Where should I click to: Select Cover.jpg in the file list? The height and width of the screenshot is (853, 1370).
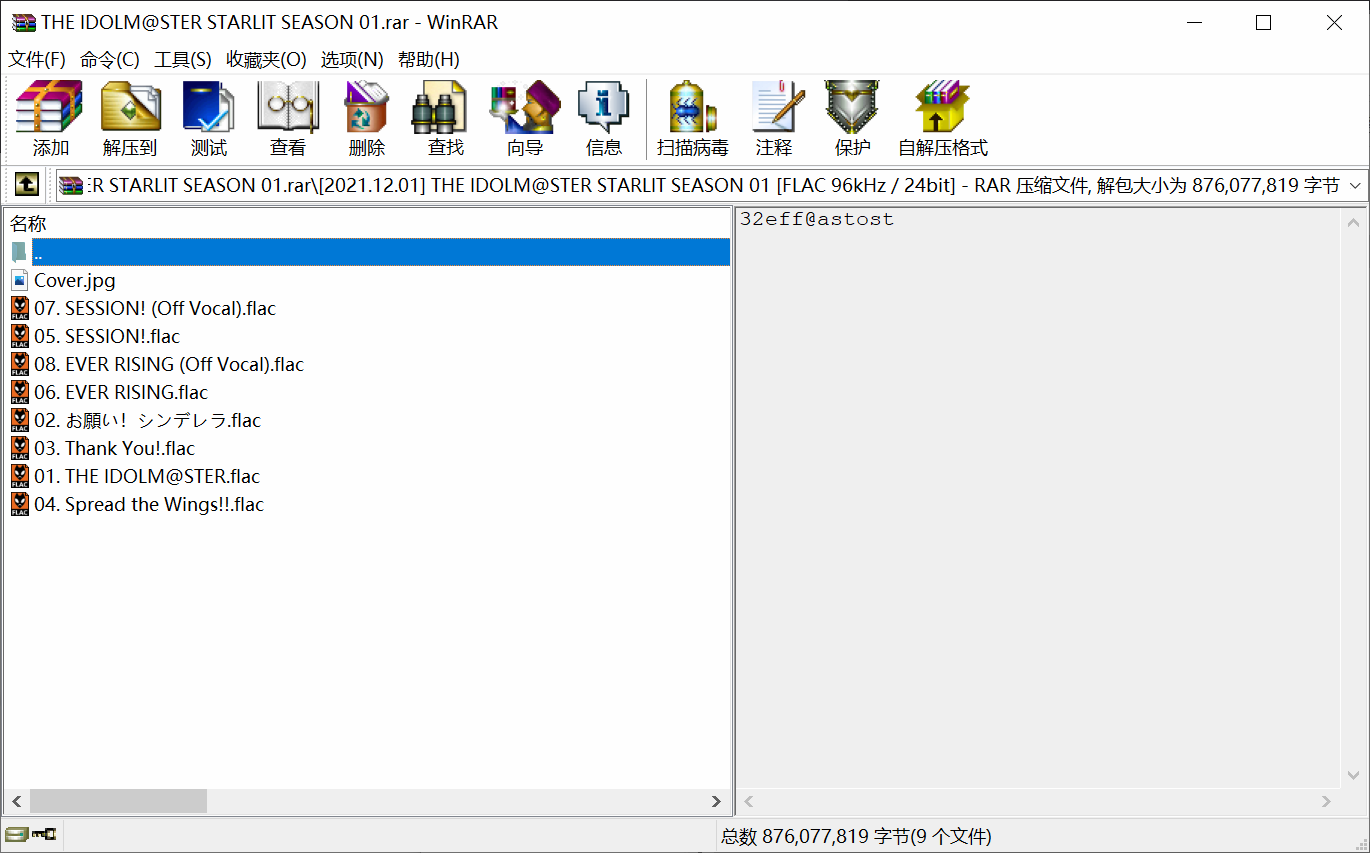[74, 281]
